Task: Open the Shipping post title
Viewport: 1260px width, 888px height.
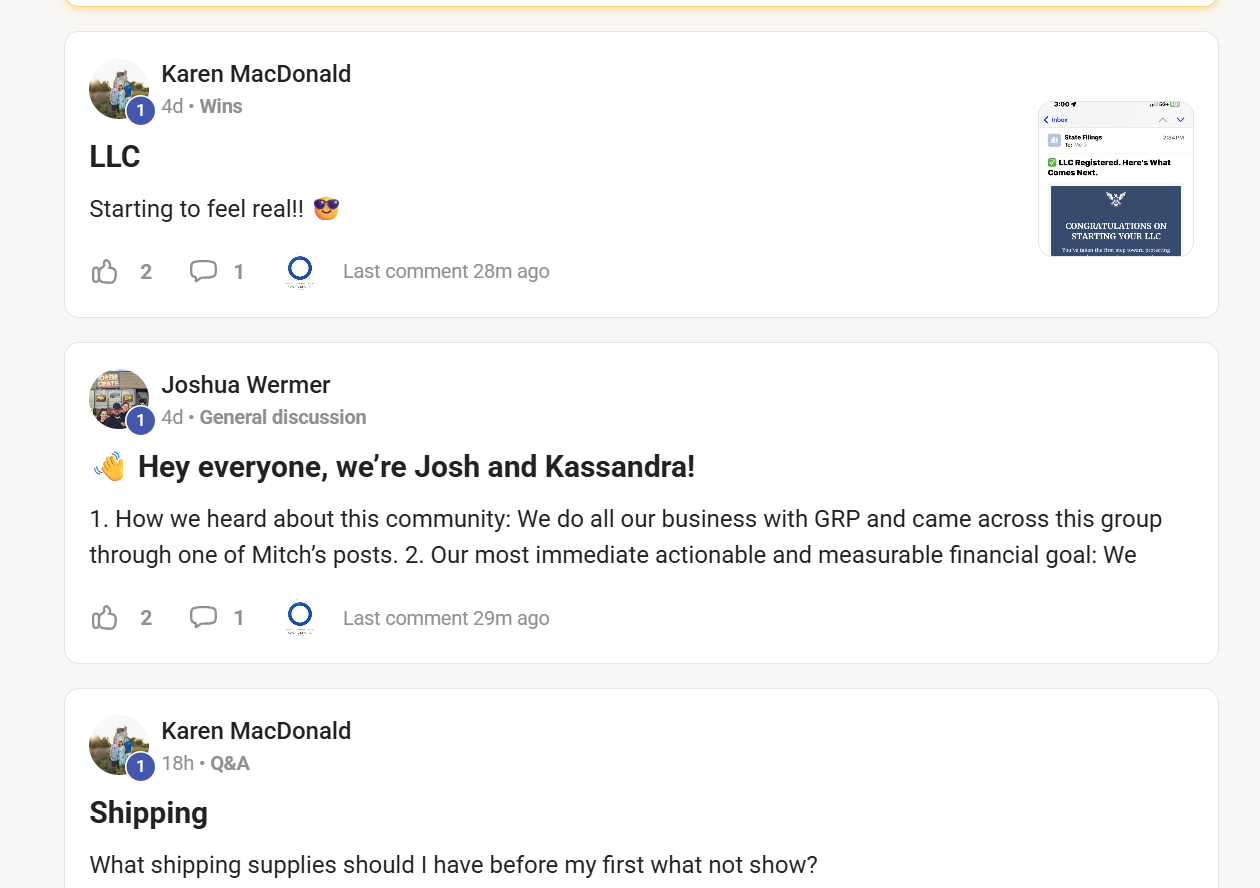Action: click(149, 813)
